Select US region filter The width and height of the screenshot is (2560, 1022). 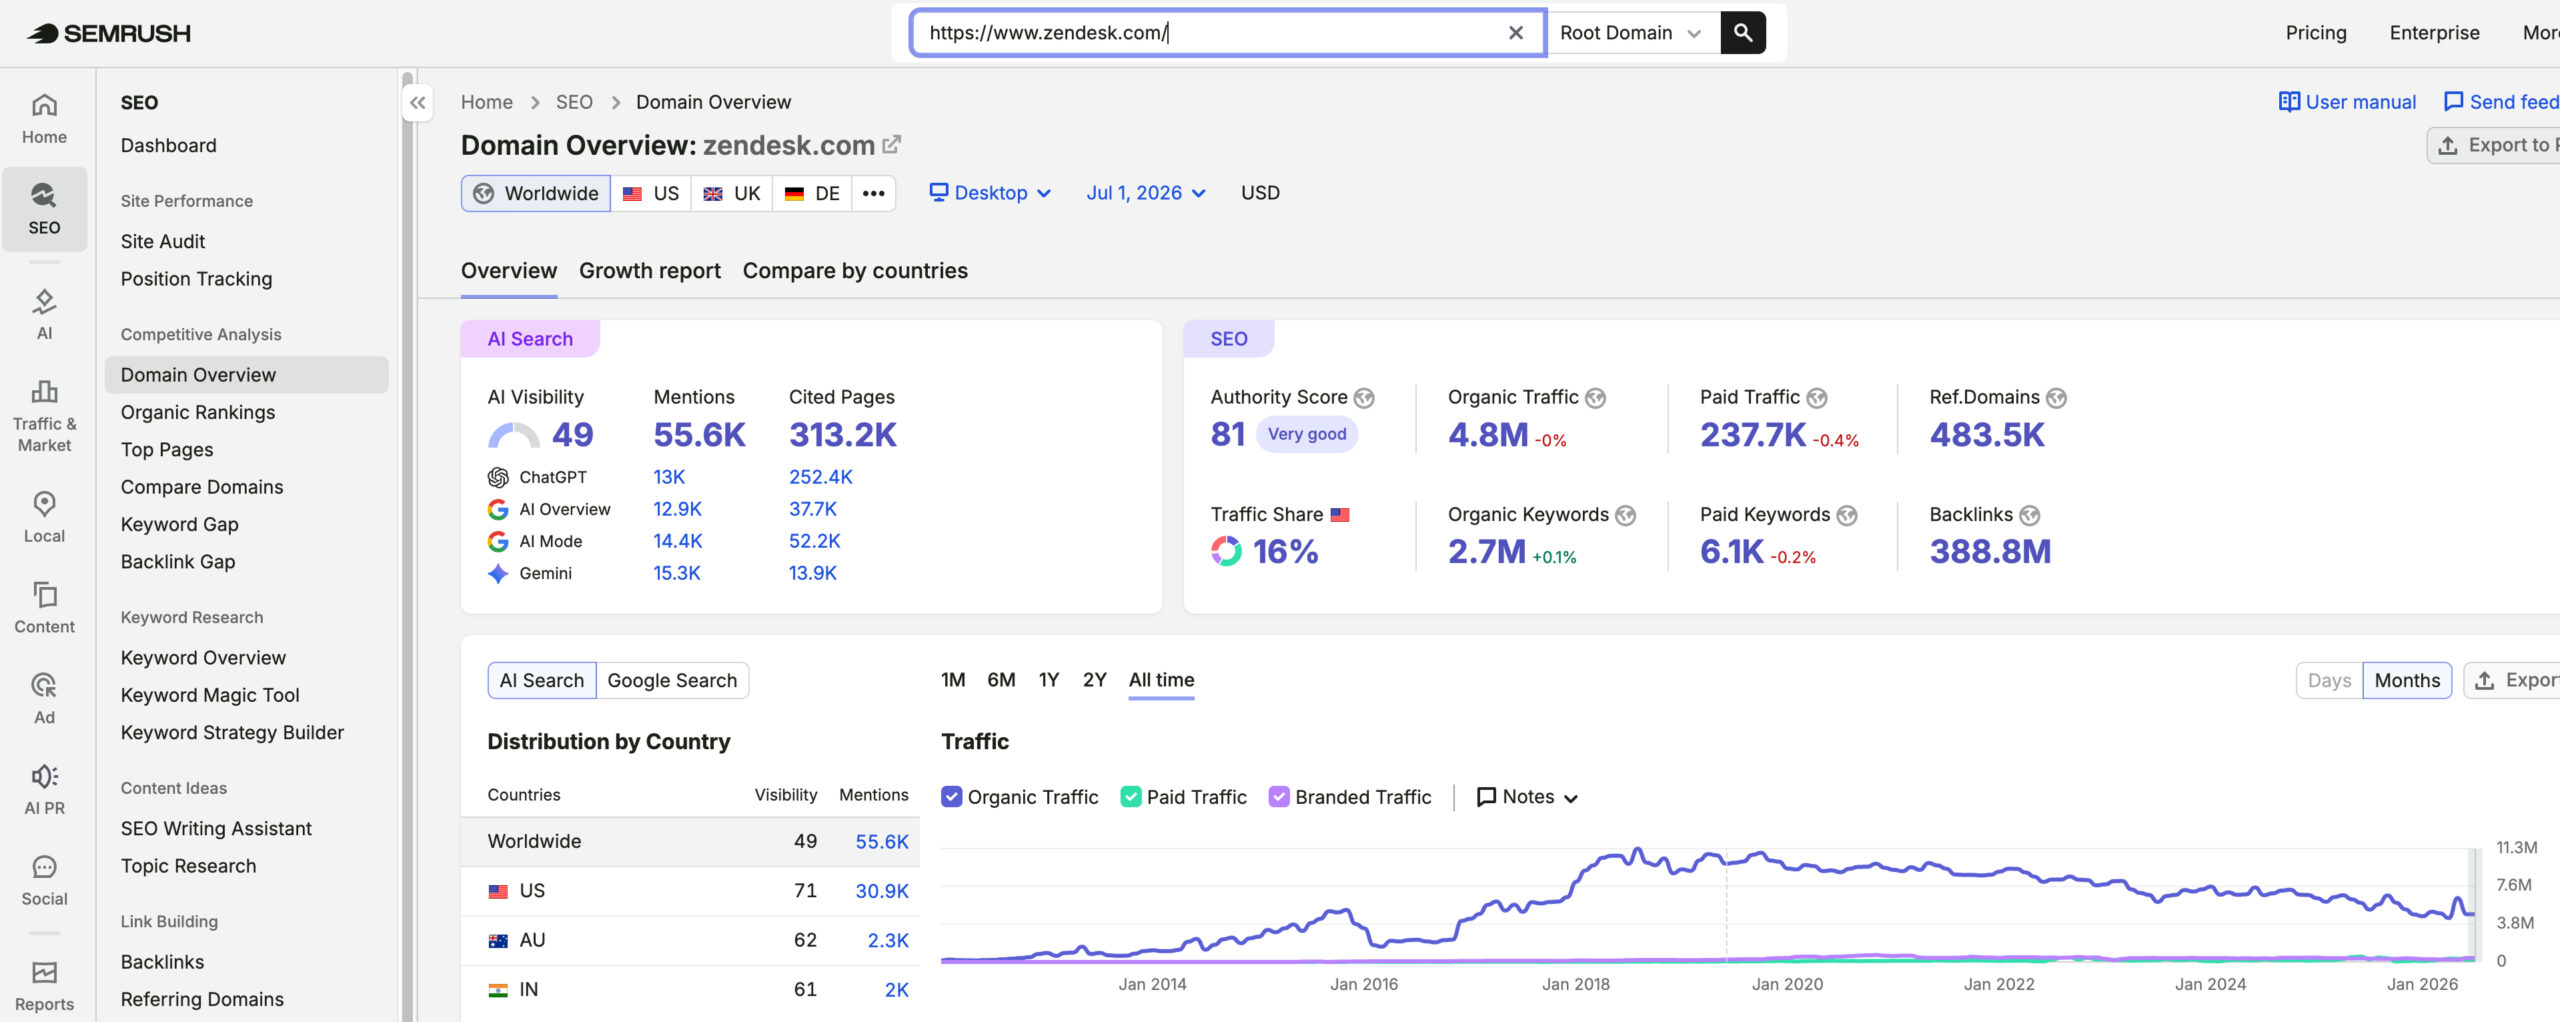click(651, 193)
